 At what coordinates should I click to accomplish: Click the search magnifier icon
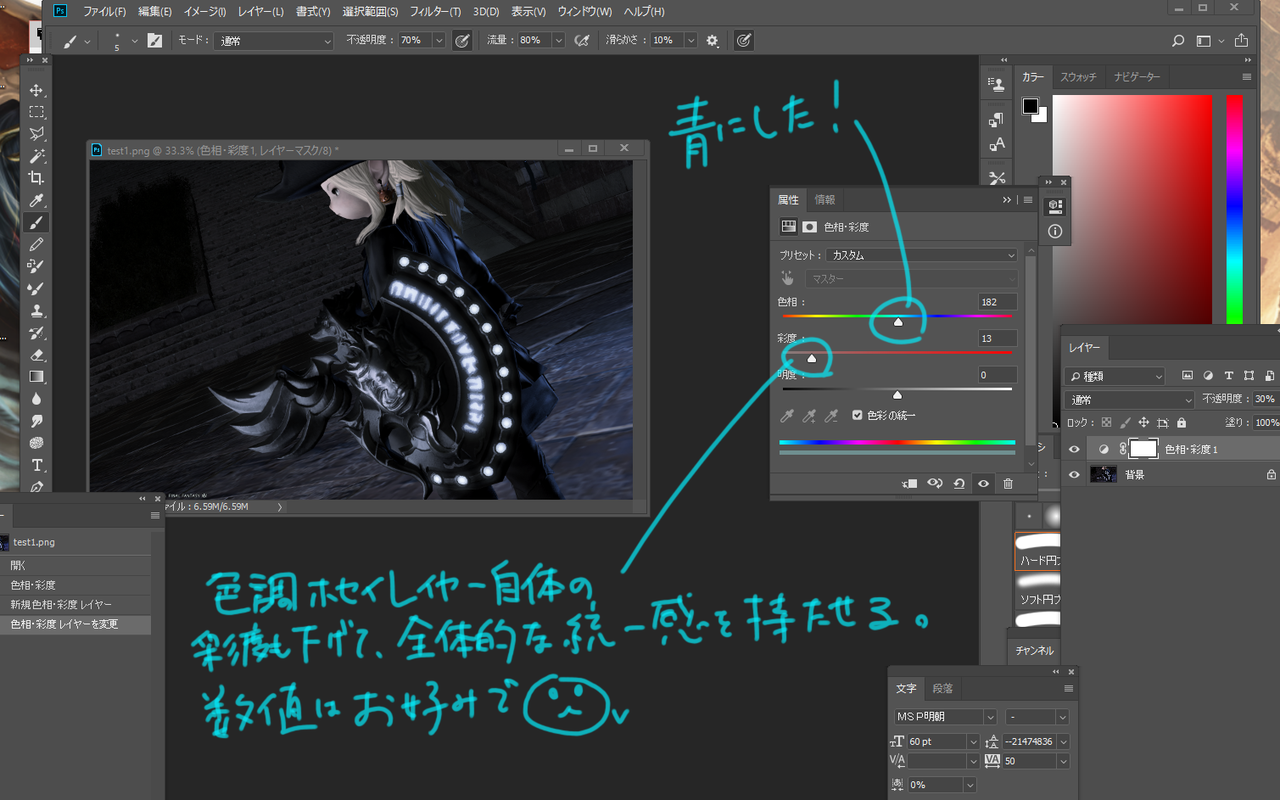click(1178, 41)
